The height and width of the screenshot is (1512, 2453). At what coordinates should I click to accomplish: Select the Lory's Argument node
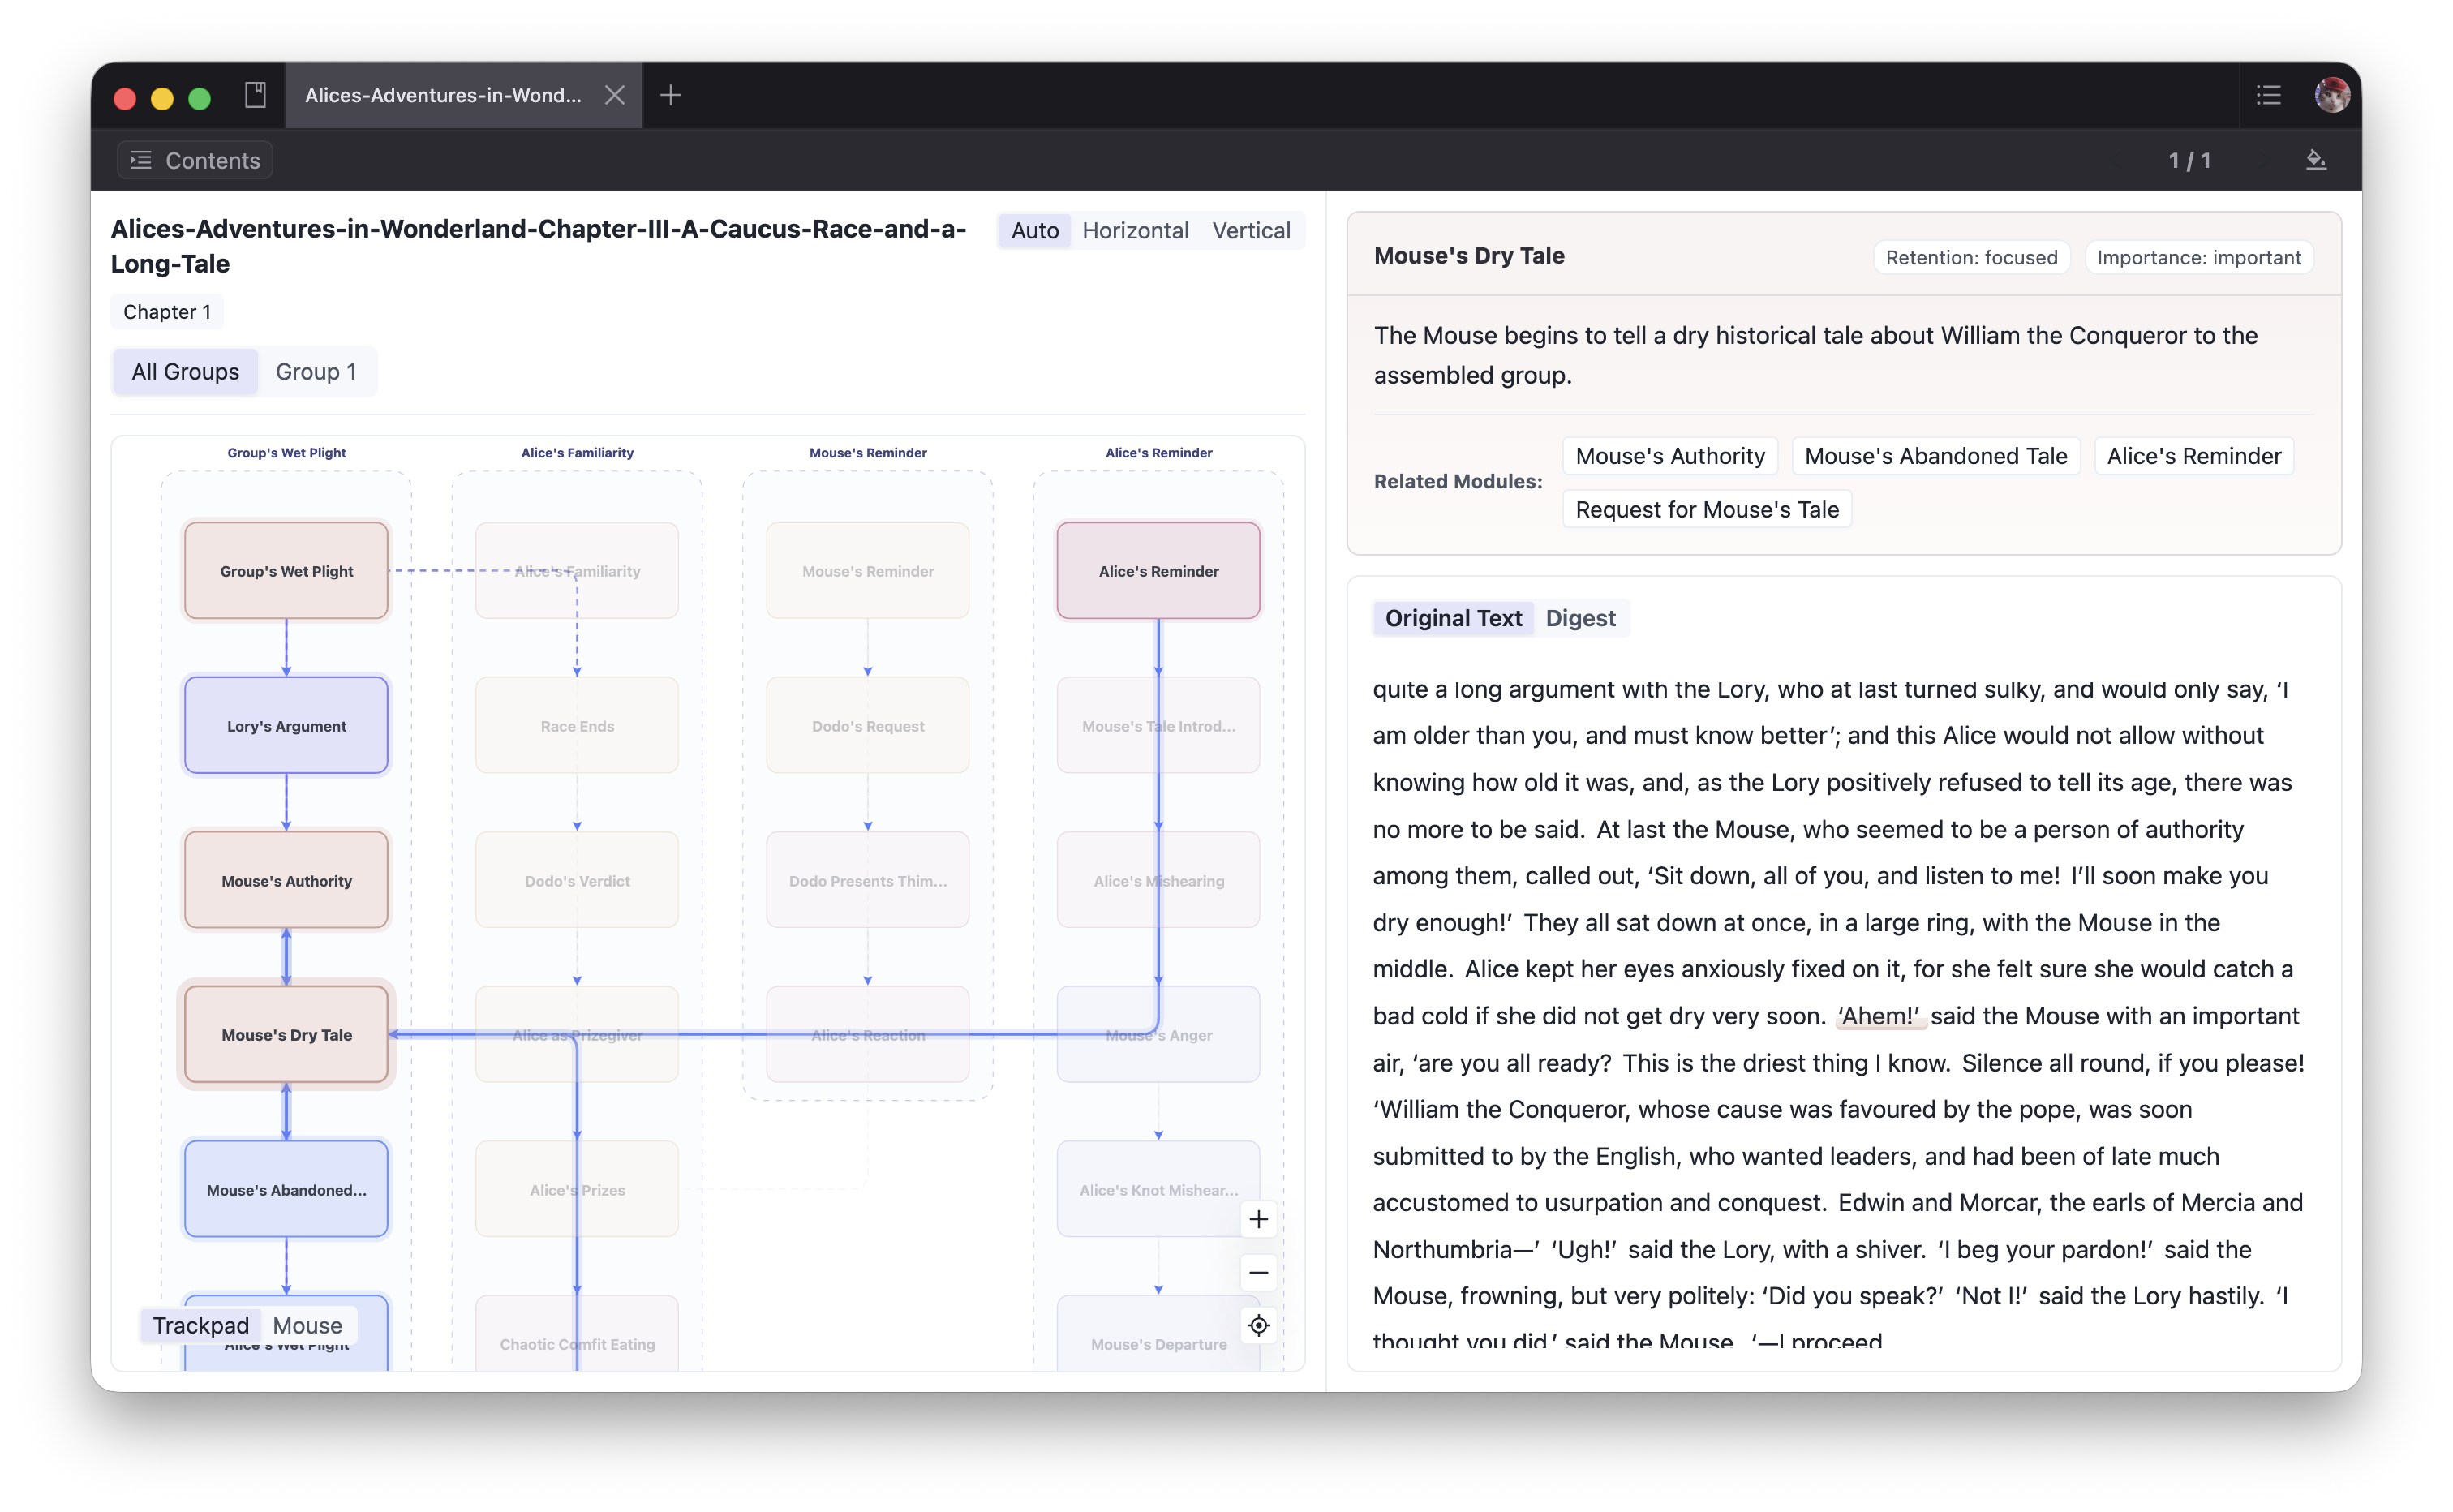click(287, 726)
